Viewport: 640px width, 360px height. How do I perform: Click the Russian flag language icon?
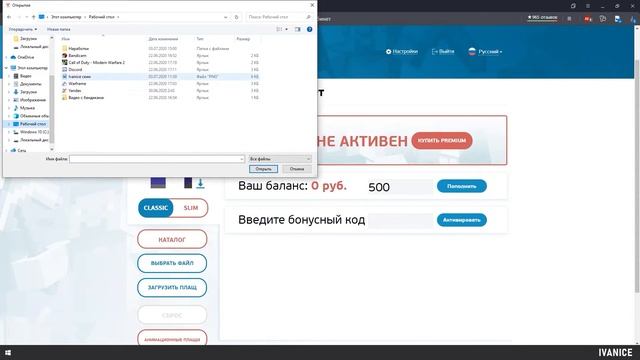tap(472, 51)
